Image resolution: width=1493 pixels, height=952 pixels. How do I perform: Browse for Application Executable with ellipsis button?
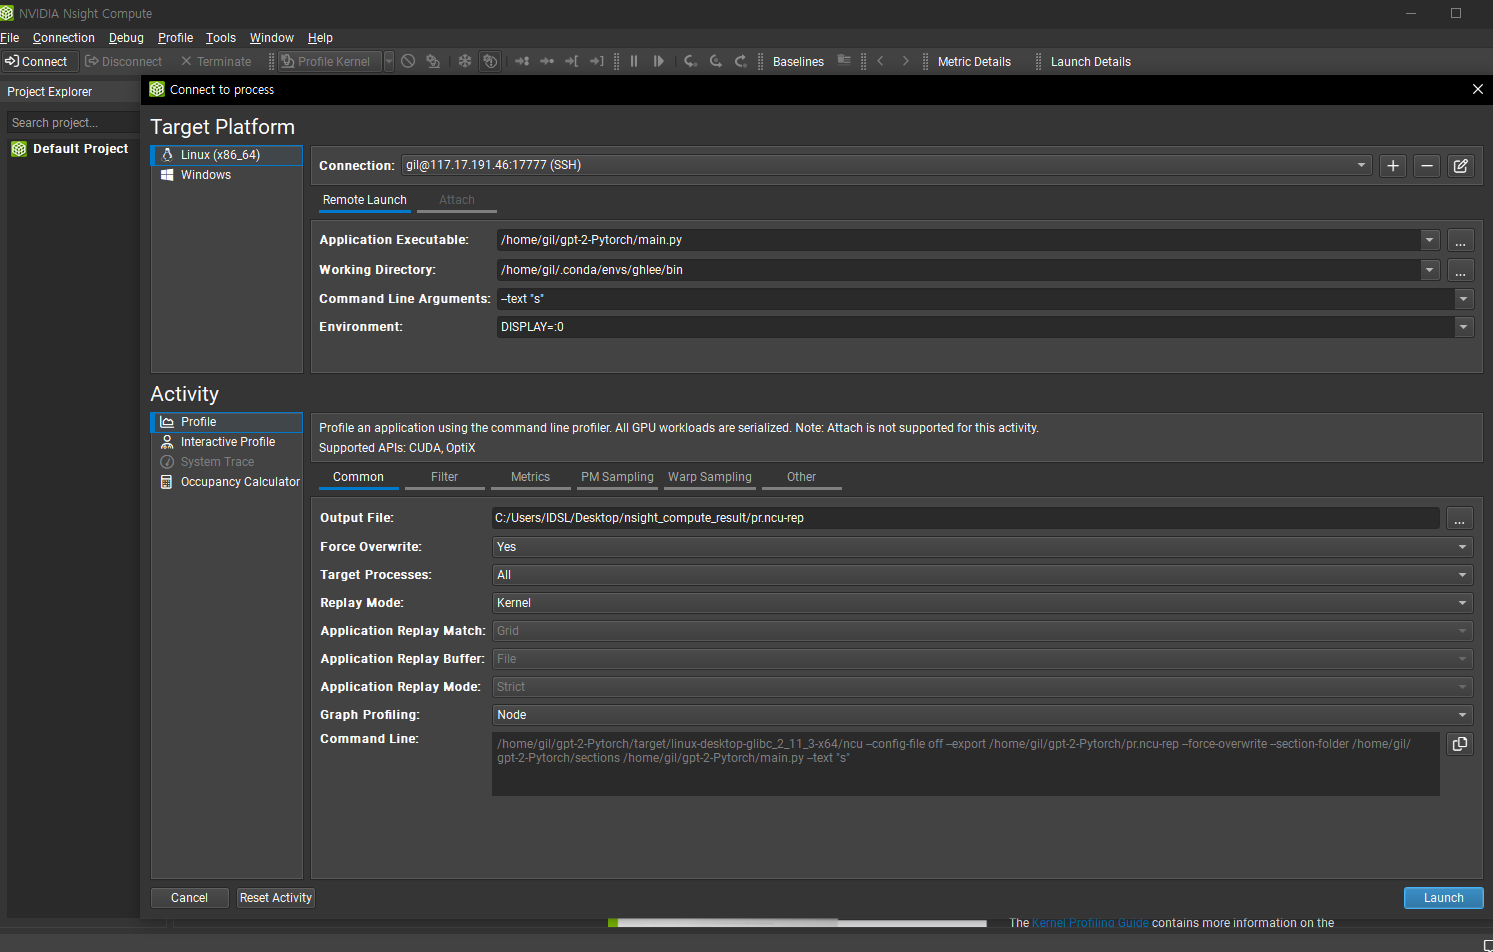pyautogui.click(x=1461, y=241)
